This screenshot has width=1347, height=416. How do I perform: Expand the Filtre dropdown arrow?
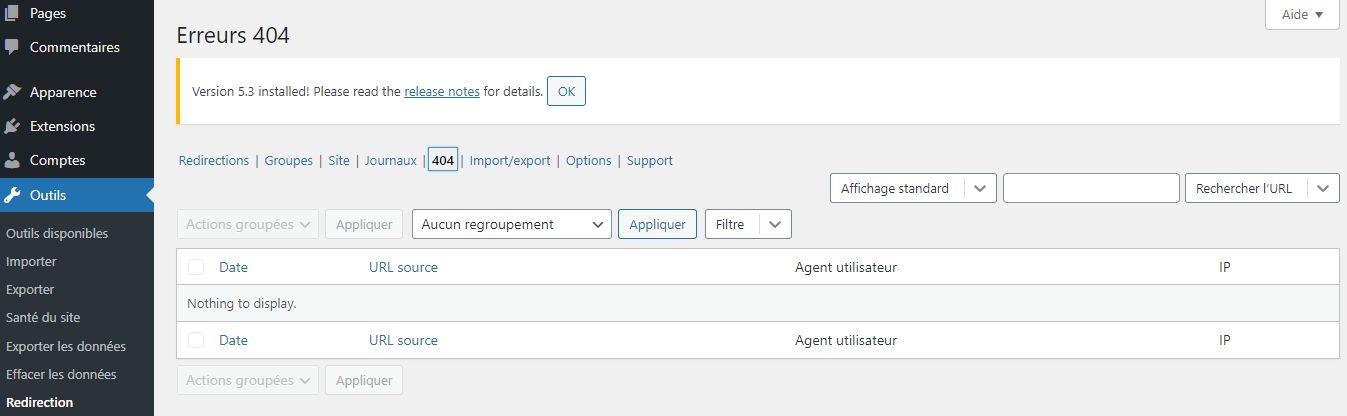[x=775, y=225]
